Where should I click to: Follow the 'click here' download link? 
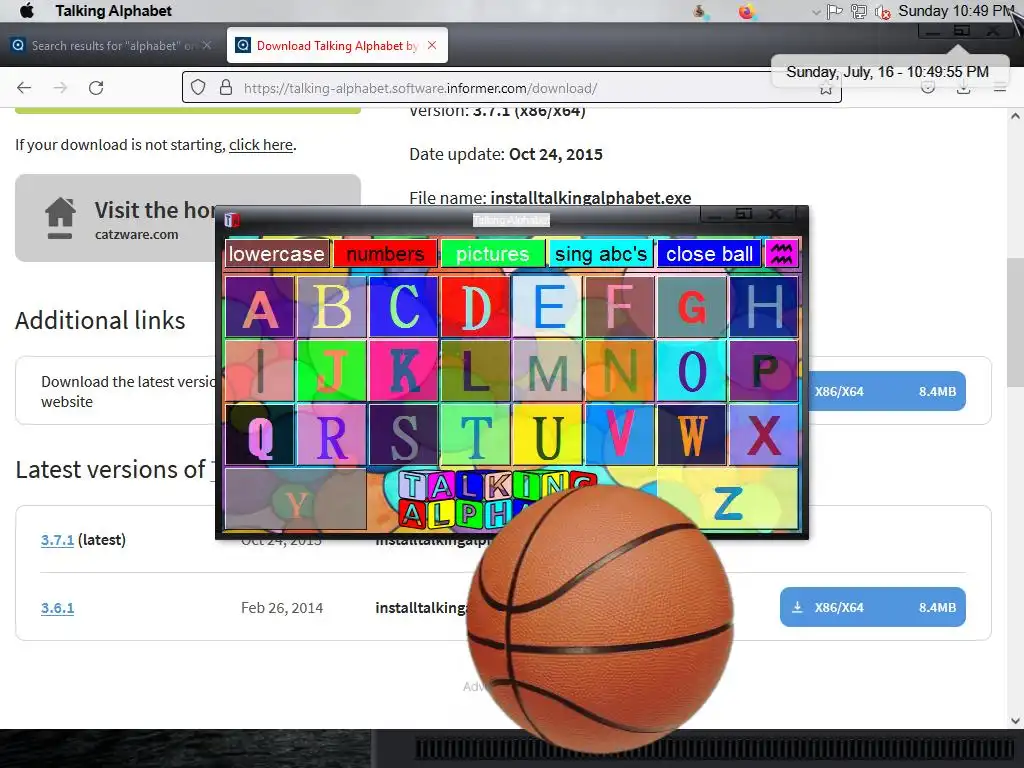[261, 145]
